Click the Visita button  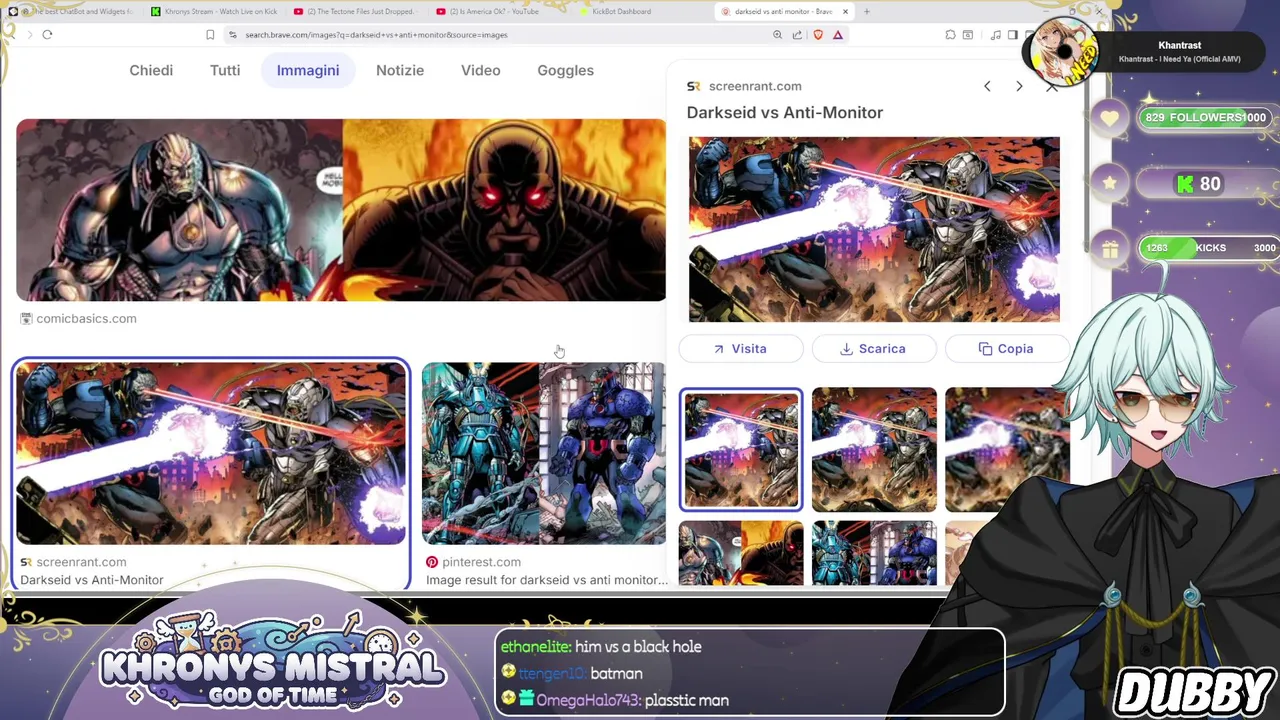pyautogui.click(x=741, y=349)
